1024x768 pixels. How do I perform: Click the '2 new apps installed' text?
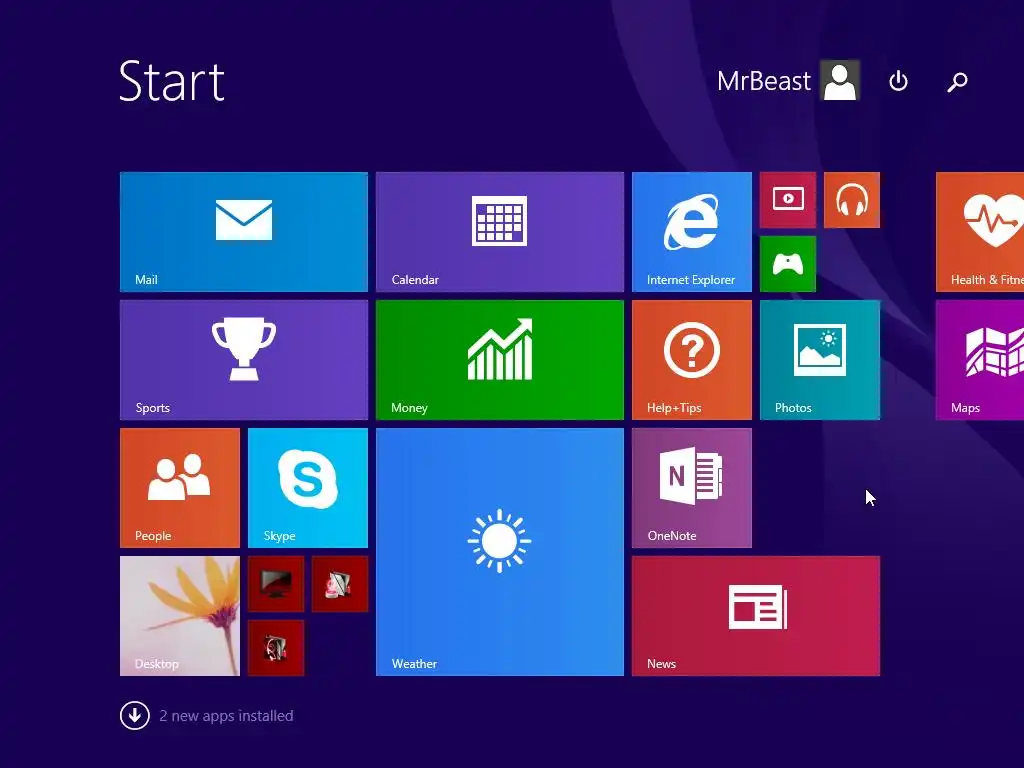coord(226,716)
